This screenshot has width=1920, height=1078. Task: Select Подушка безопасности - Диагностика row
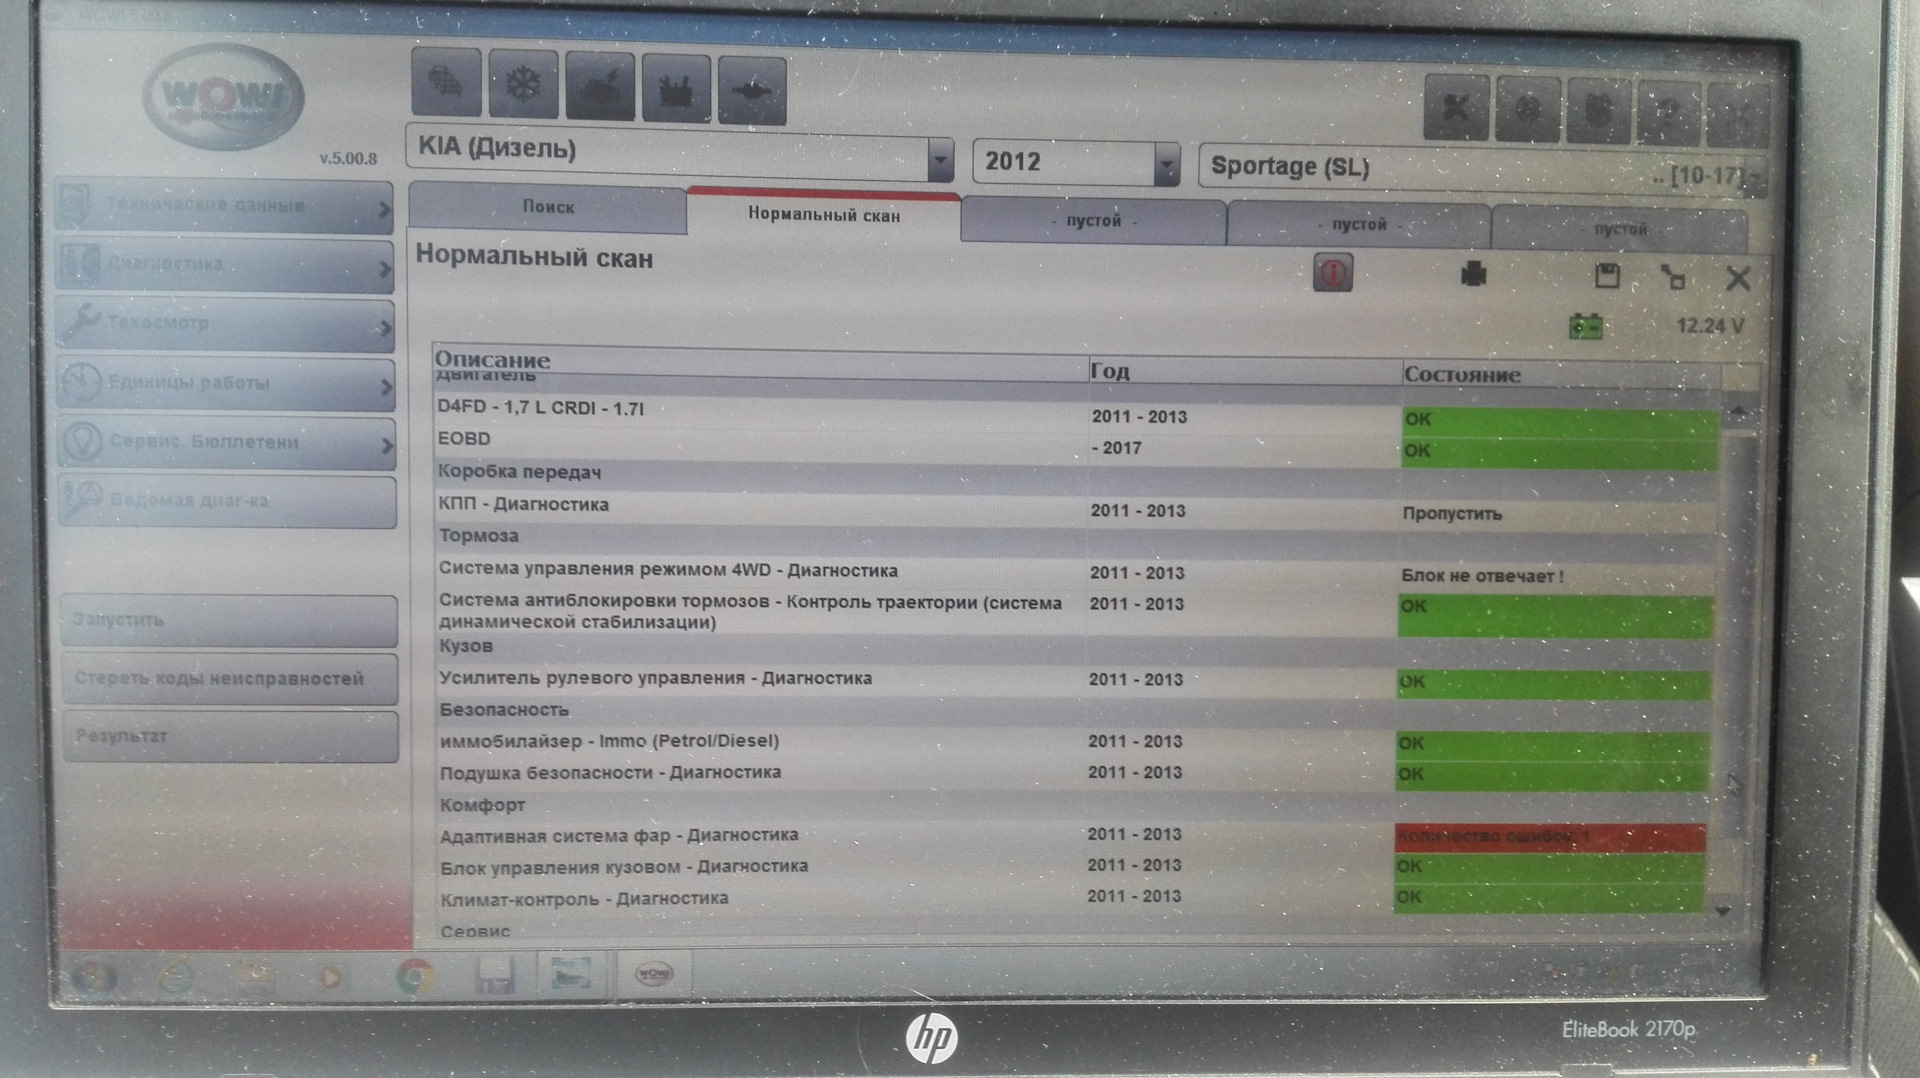tap(1075, 773)
